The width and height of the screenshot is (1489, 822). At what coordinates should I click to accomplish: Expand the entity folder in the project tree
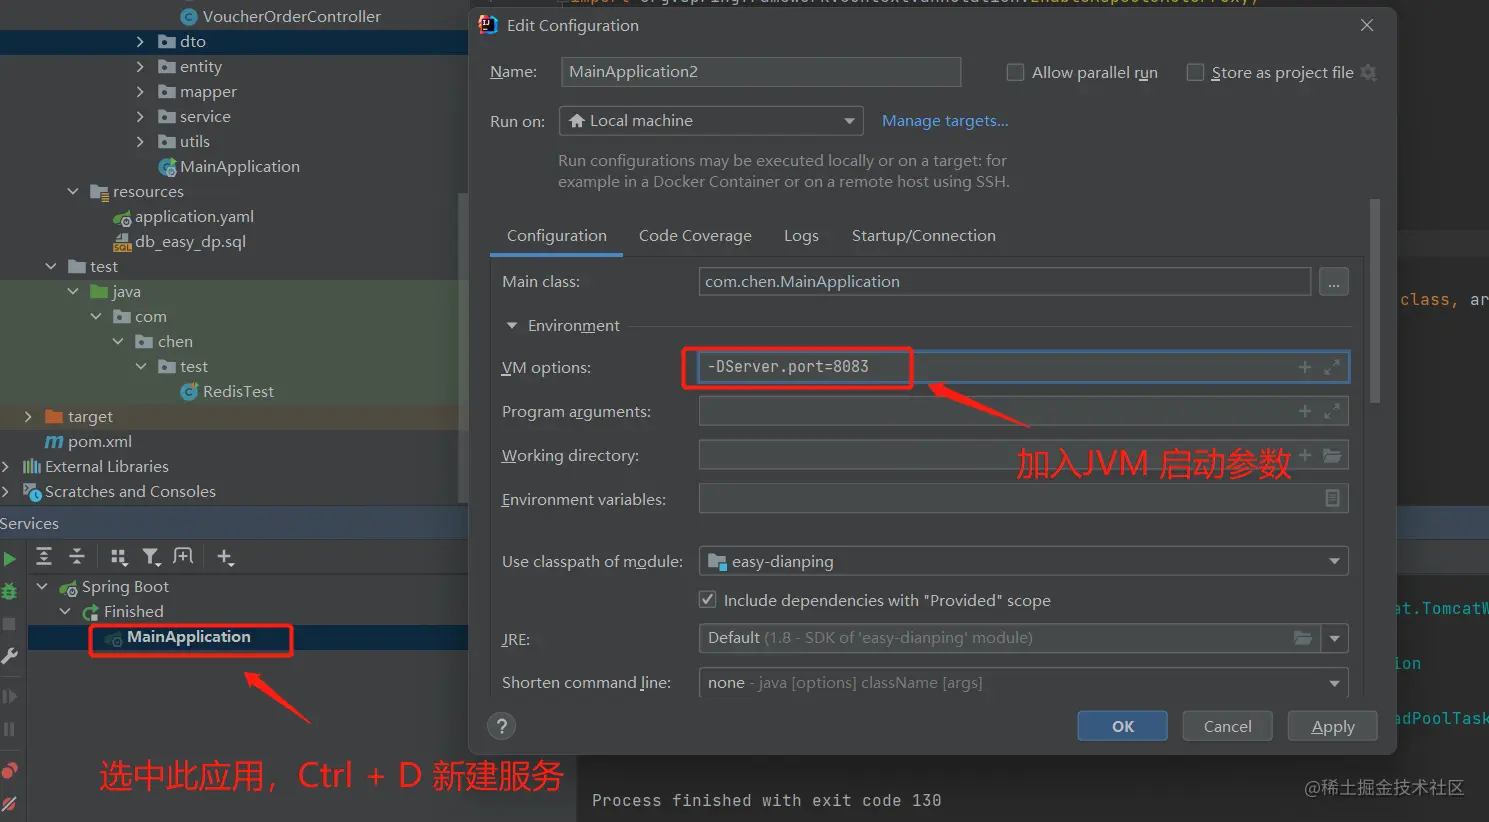pyautogui.click(x=140, y=67)
